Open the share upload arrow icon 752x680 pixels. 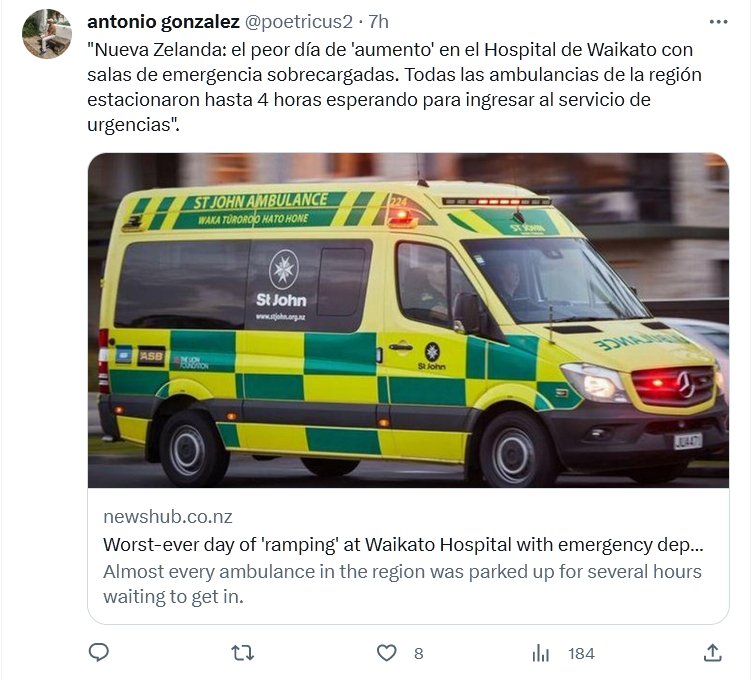pyautogui.click(x=713, y=653)
